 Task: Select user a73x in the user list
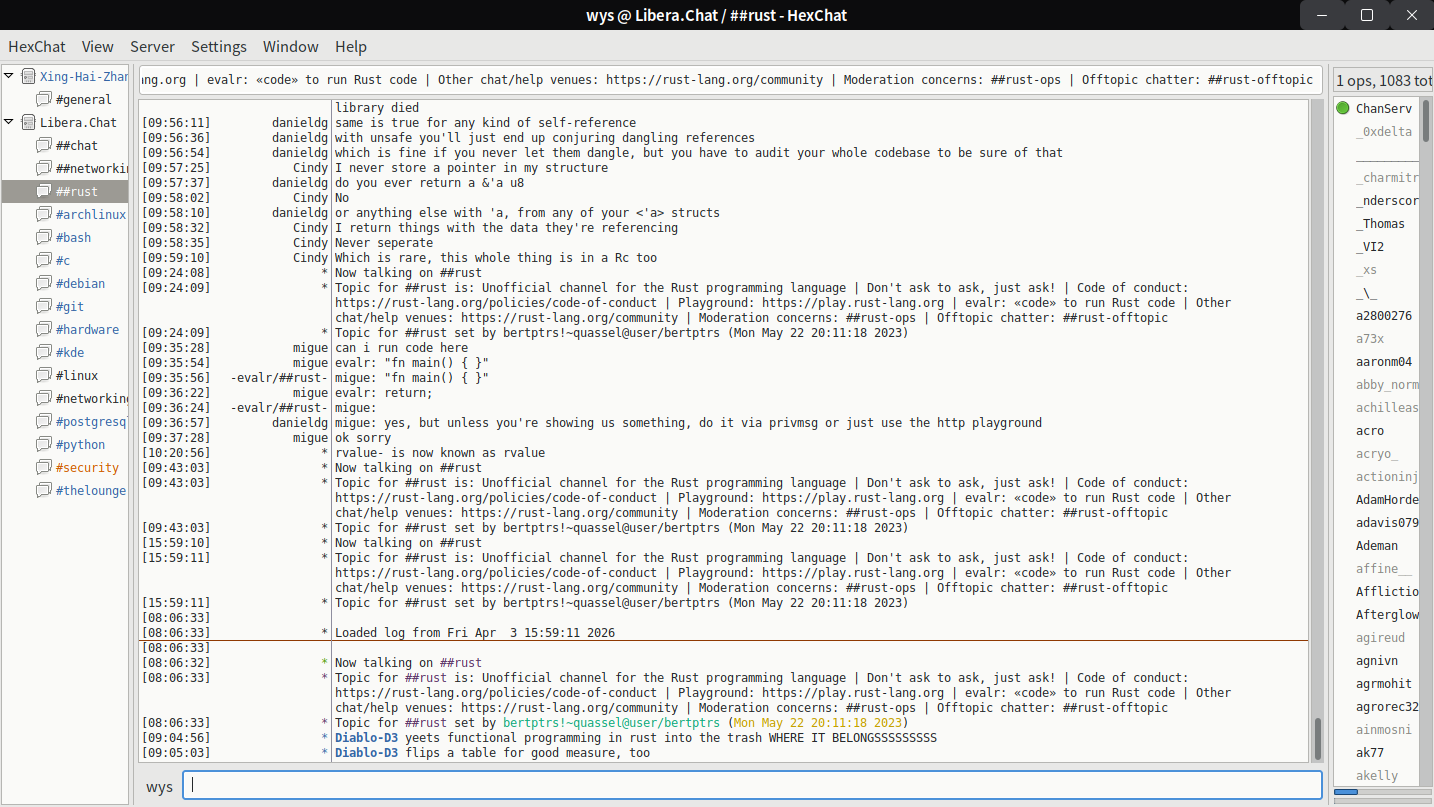click(x=1370, y=339)
